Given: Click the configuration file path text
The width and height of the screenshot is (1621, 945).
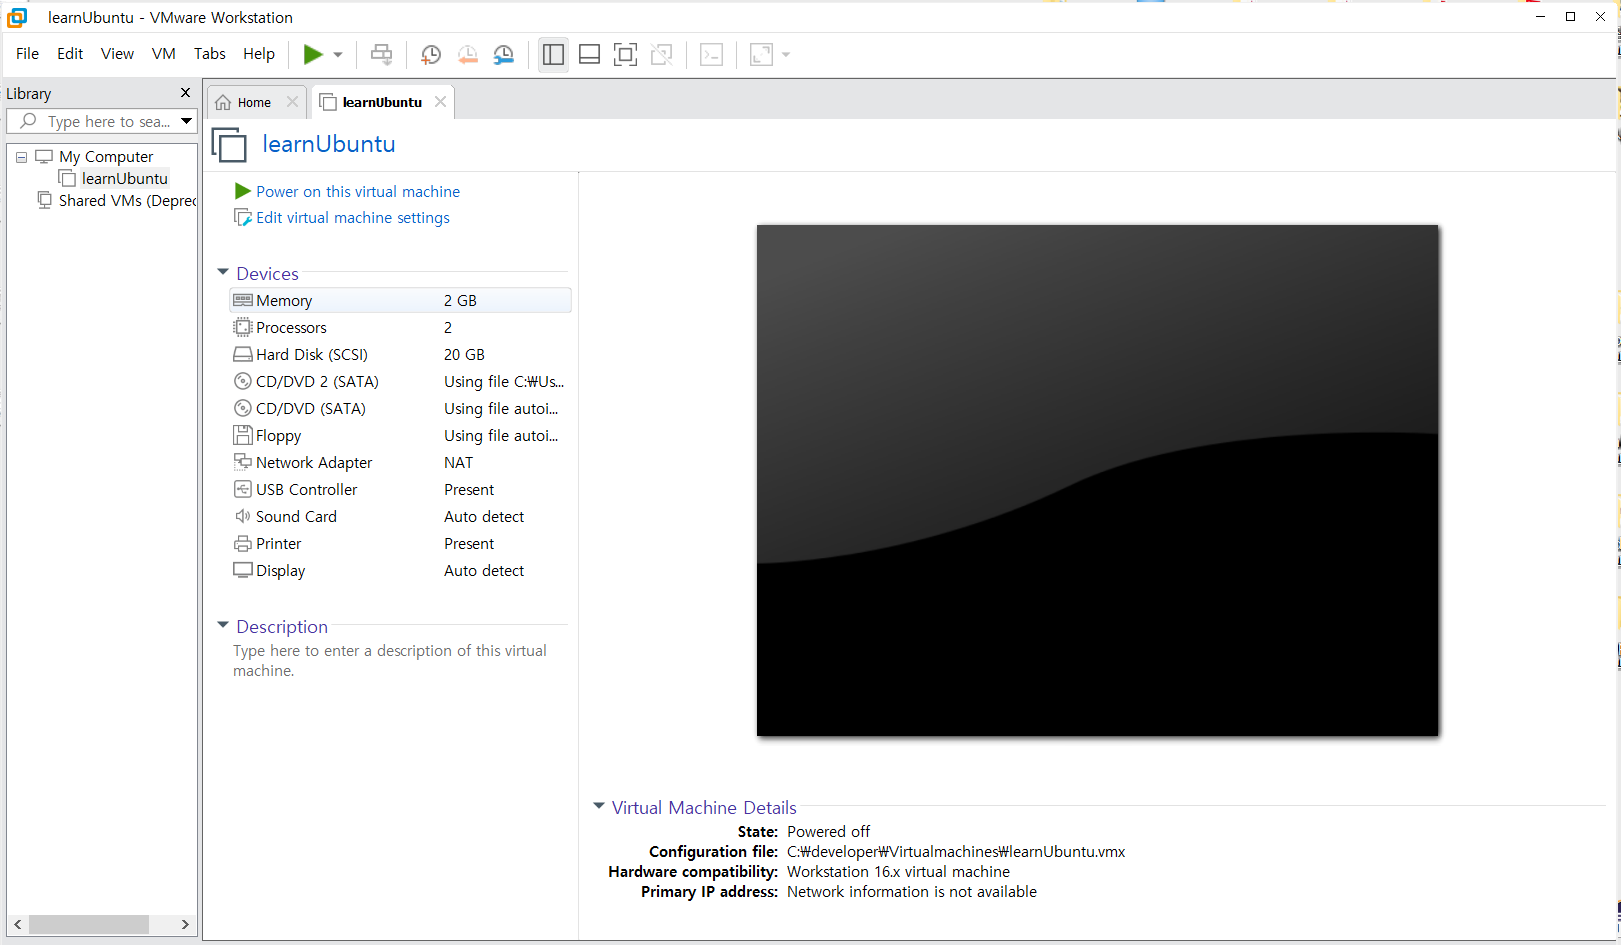Looking at the screenshot, I should (x=956, y=852).
